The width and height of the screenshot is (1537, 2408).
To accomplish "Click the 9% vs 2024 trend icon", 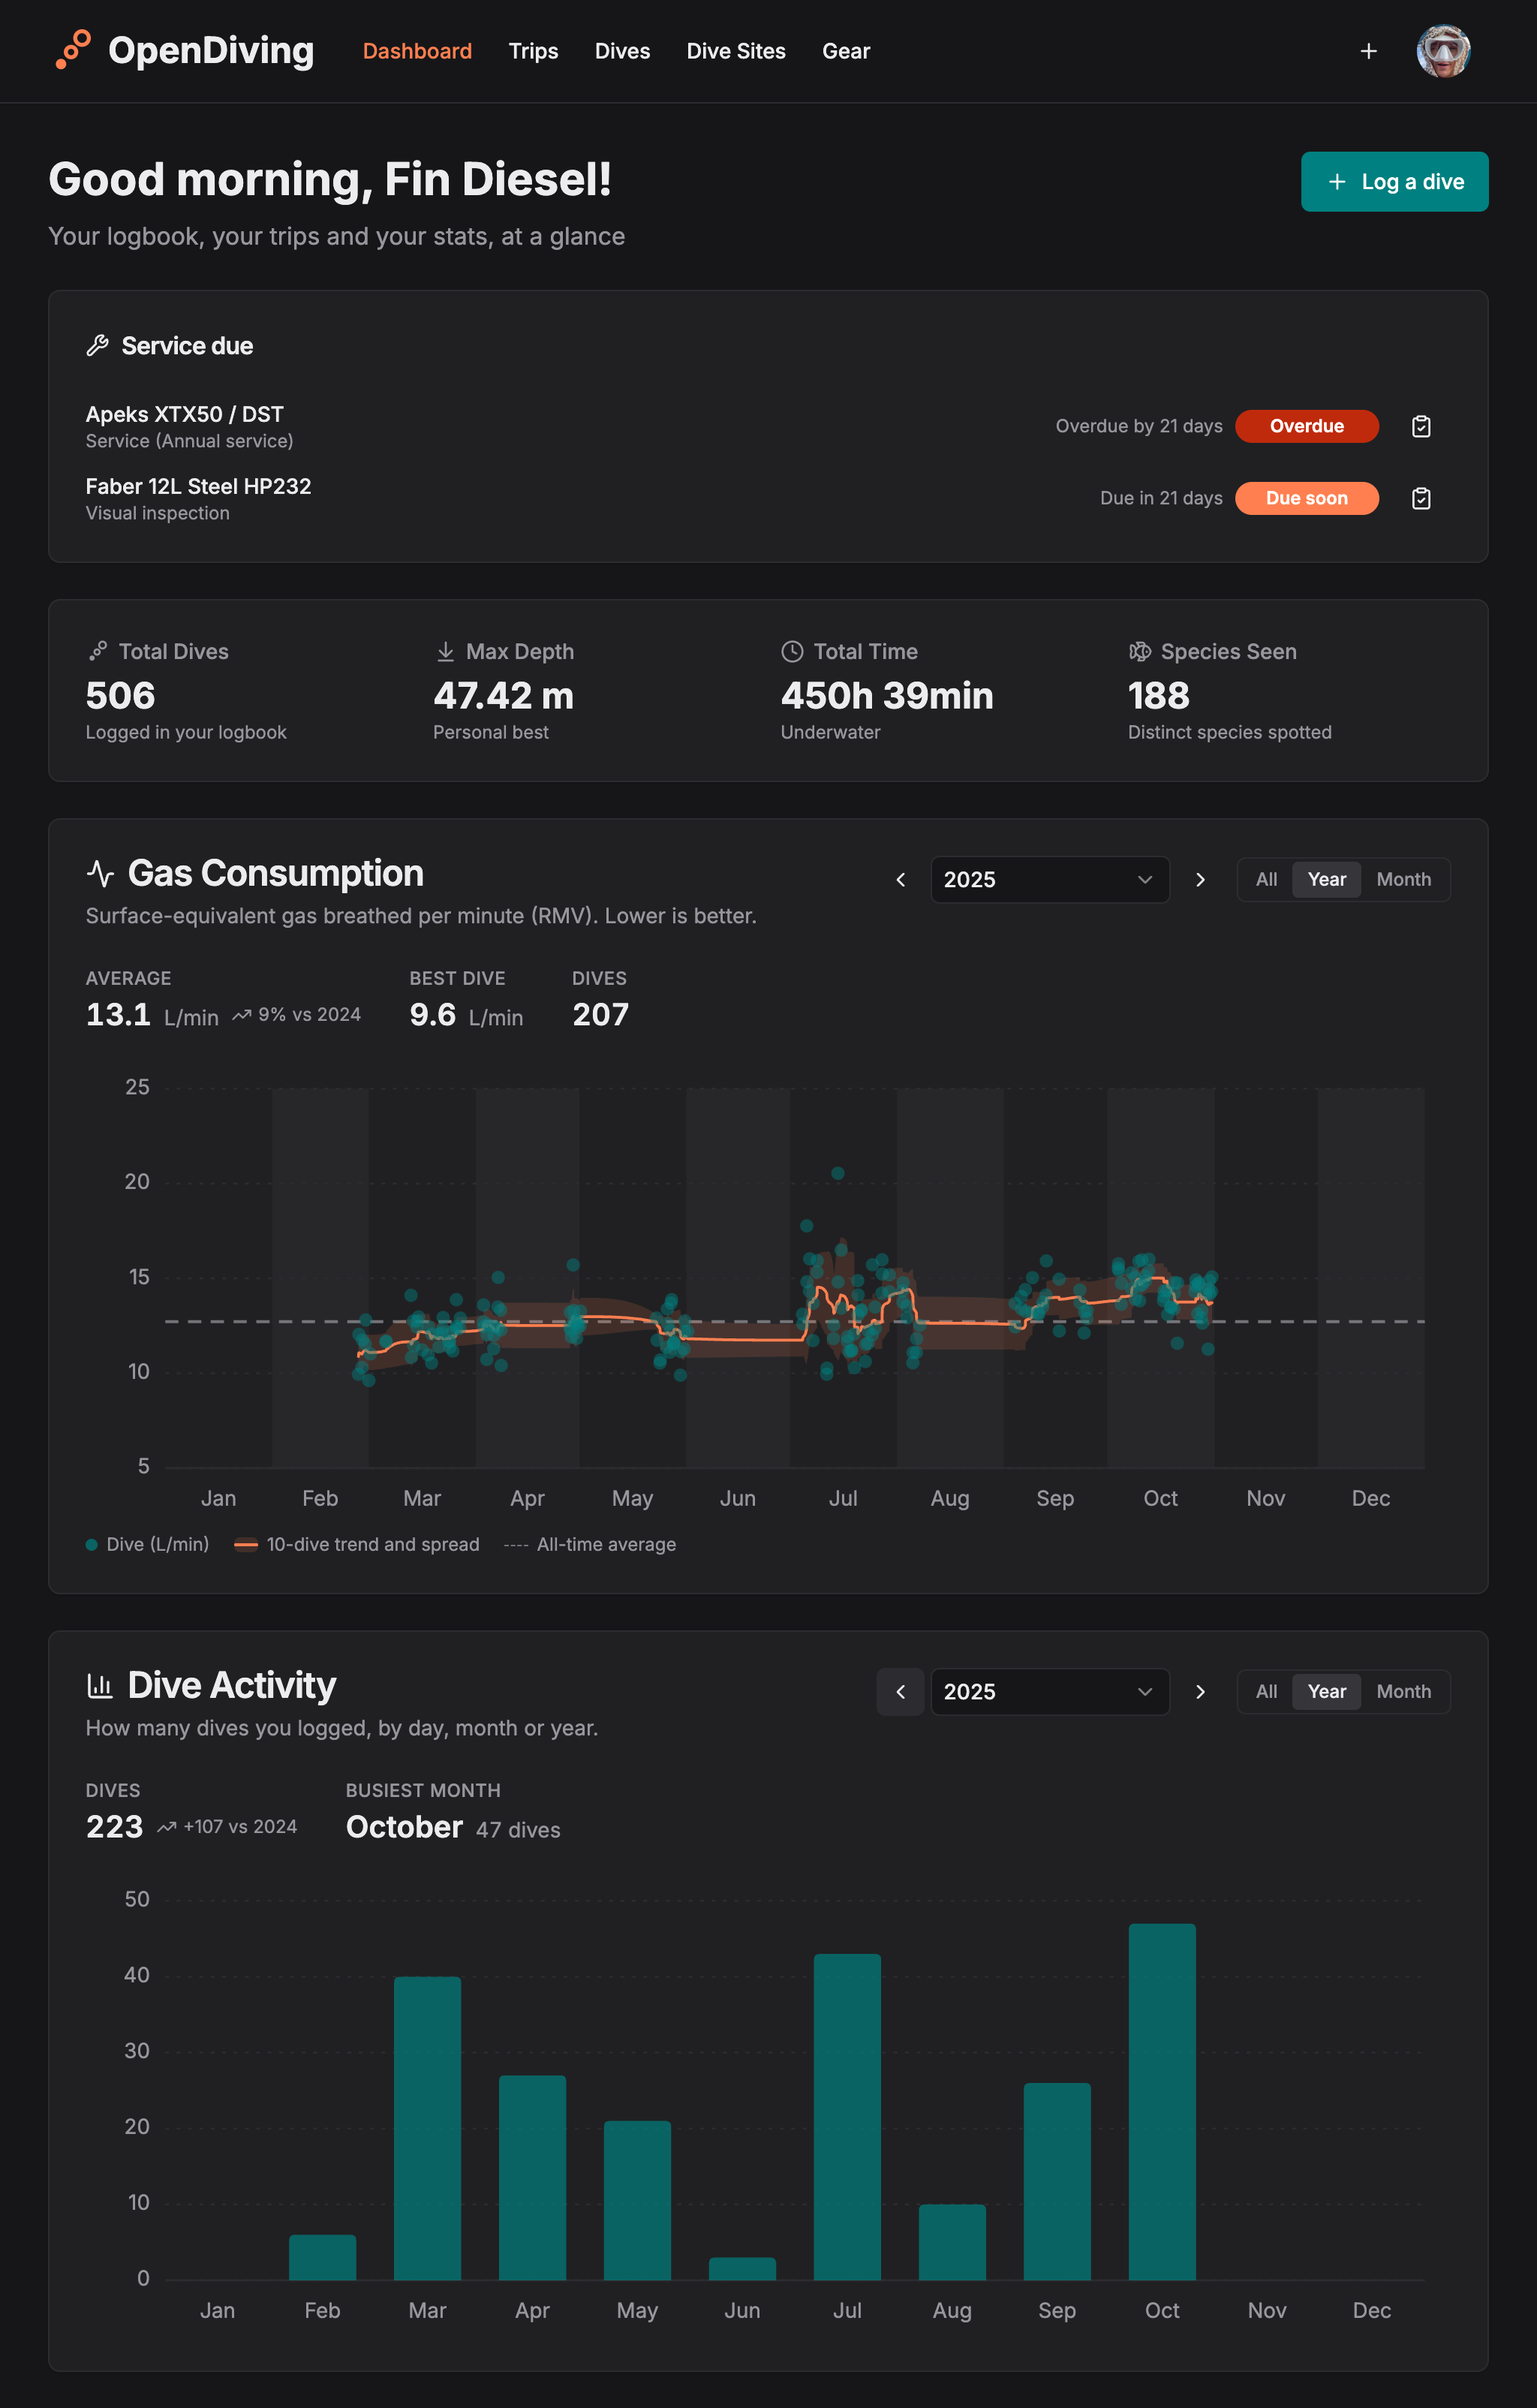I will point(241,1015).
